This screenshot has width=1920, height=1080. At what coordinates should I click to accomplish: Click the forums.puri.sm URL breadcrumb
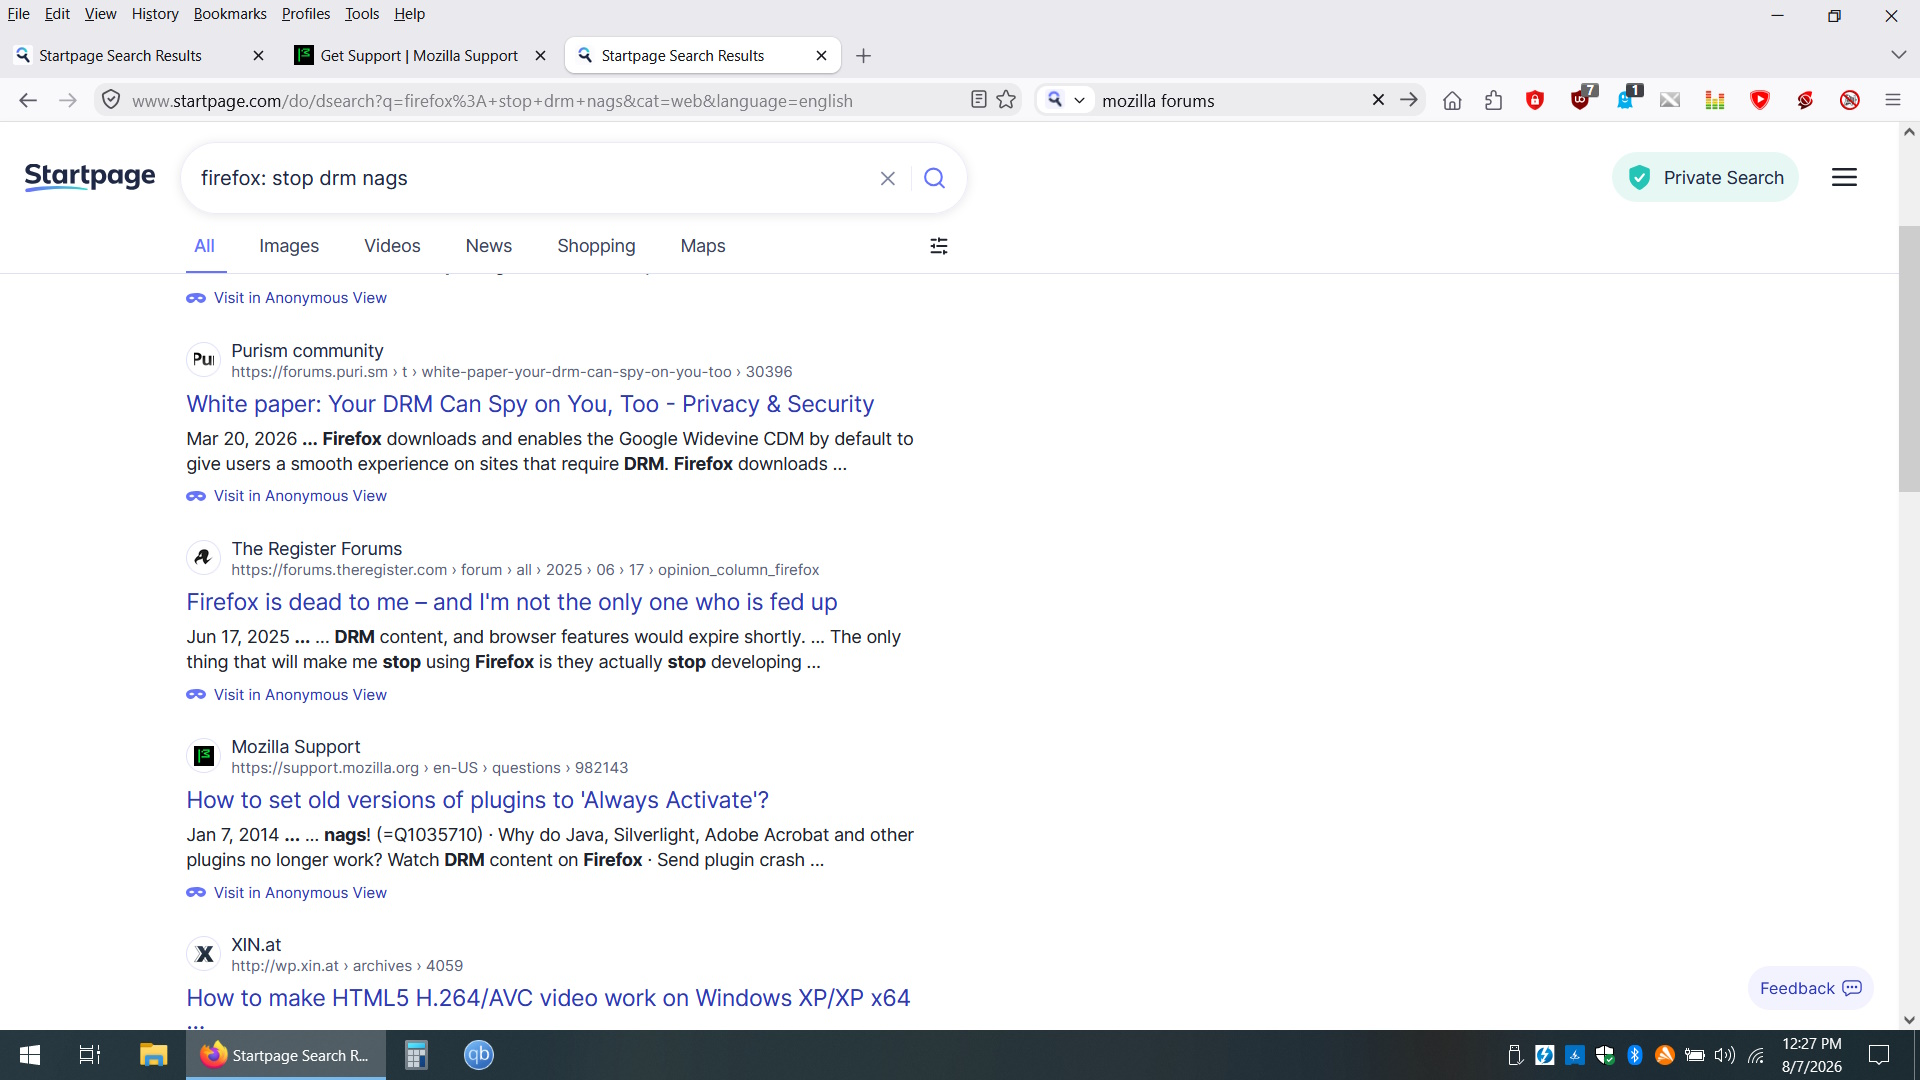[x=512, y=372]
